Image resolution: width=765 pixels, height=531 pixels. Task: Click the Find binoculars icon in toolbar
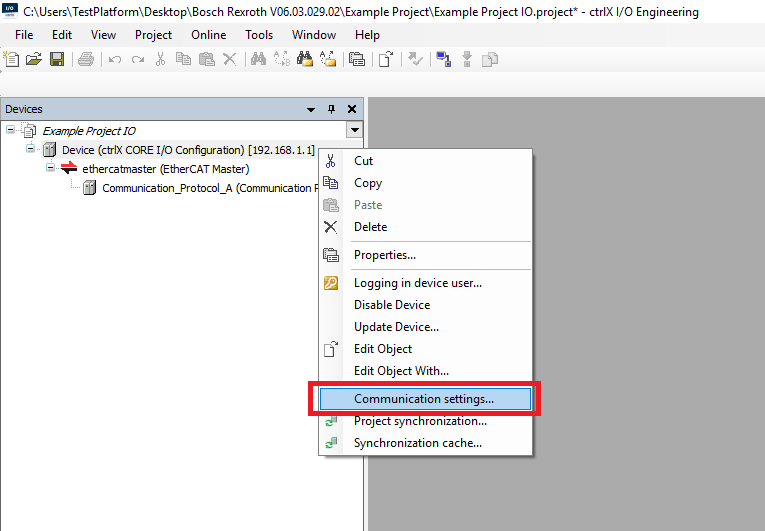(x=258, y=60)
